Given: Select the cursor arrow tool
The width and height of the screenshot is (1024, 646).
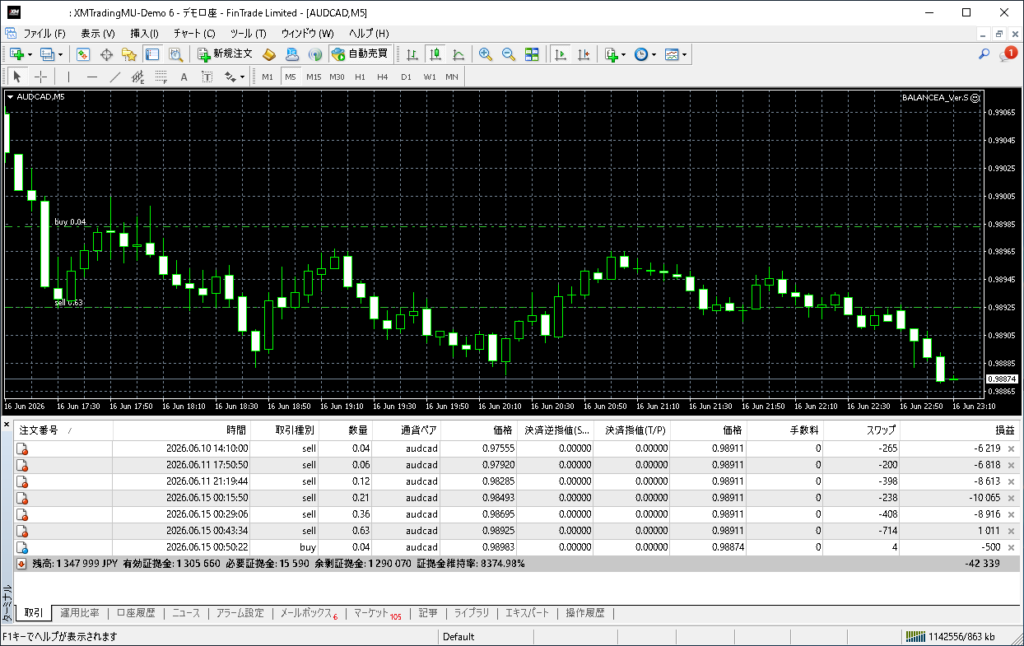Looking at the screenshot, I should pyautogui.click(x=17, y=76).
